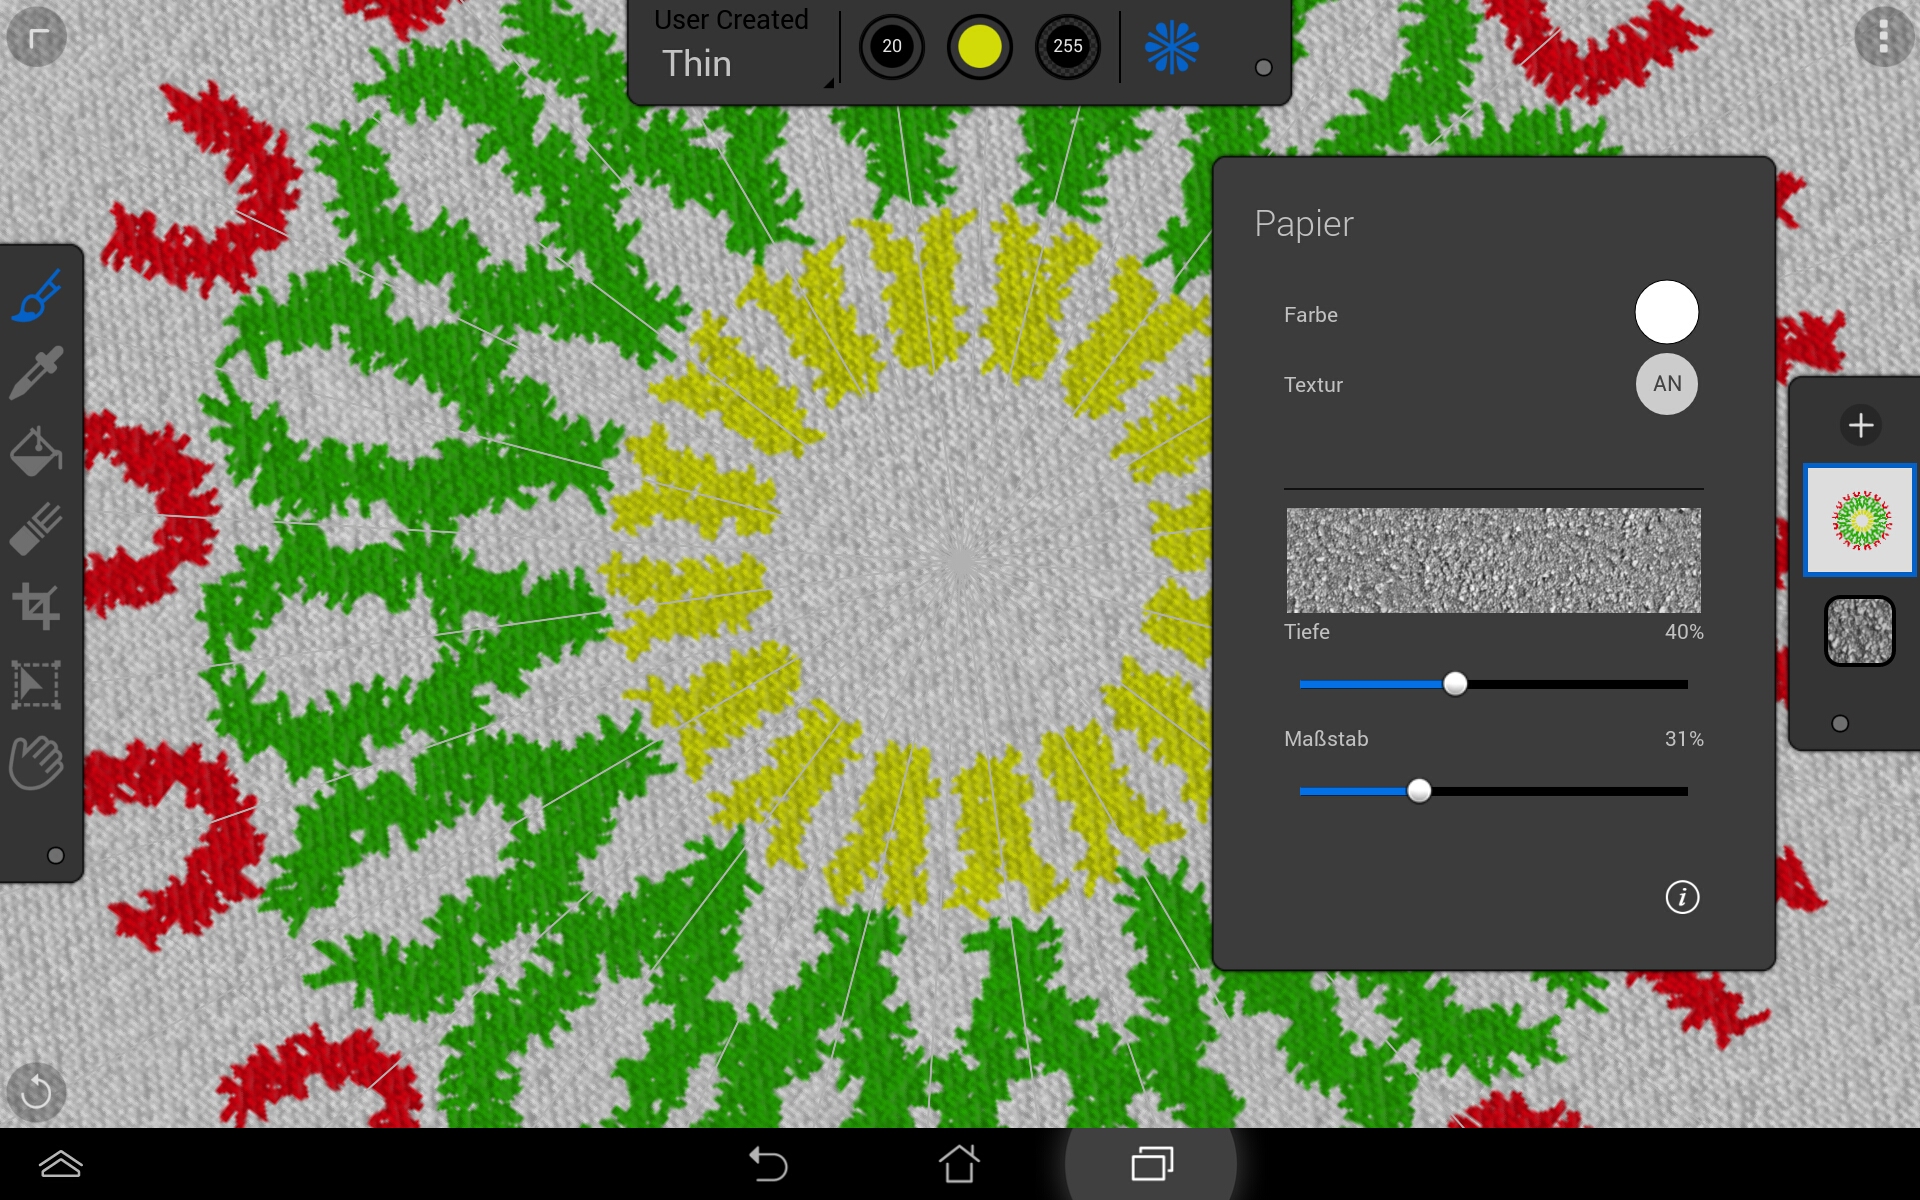Add a new layer with plus button
The width and height of the screenshot is (1920, 1200).
tap(1860, 425)
